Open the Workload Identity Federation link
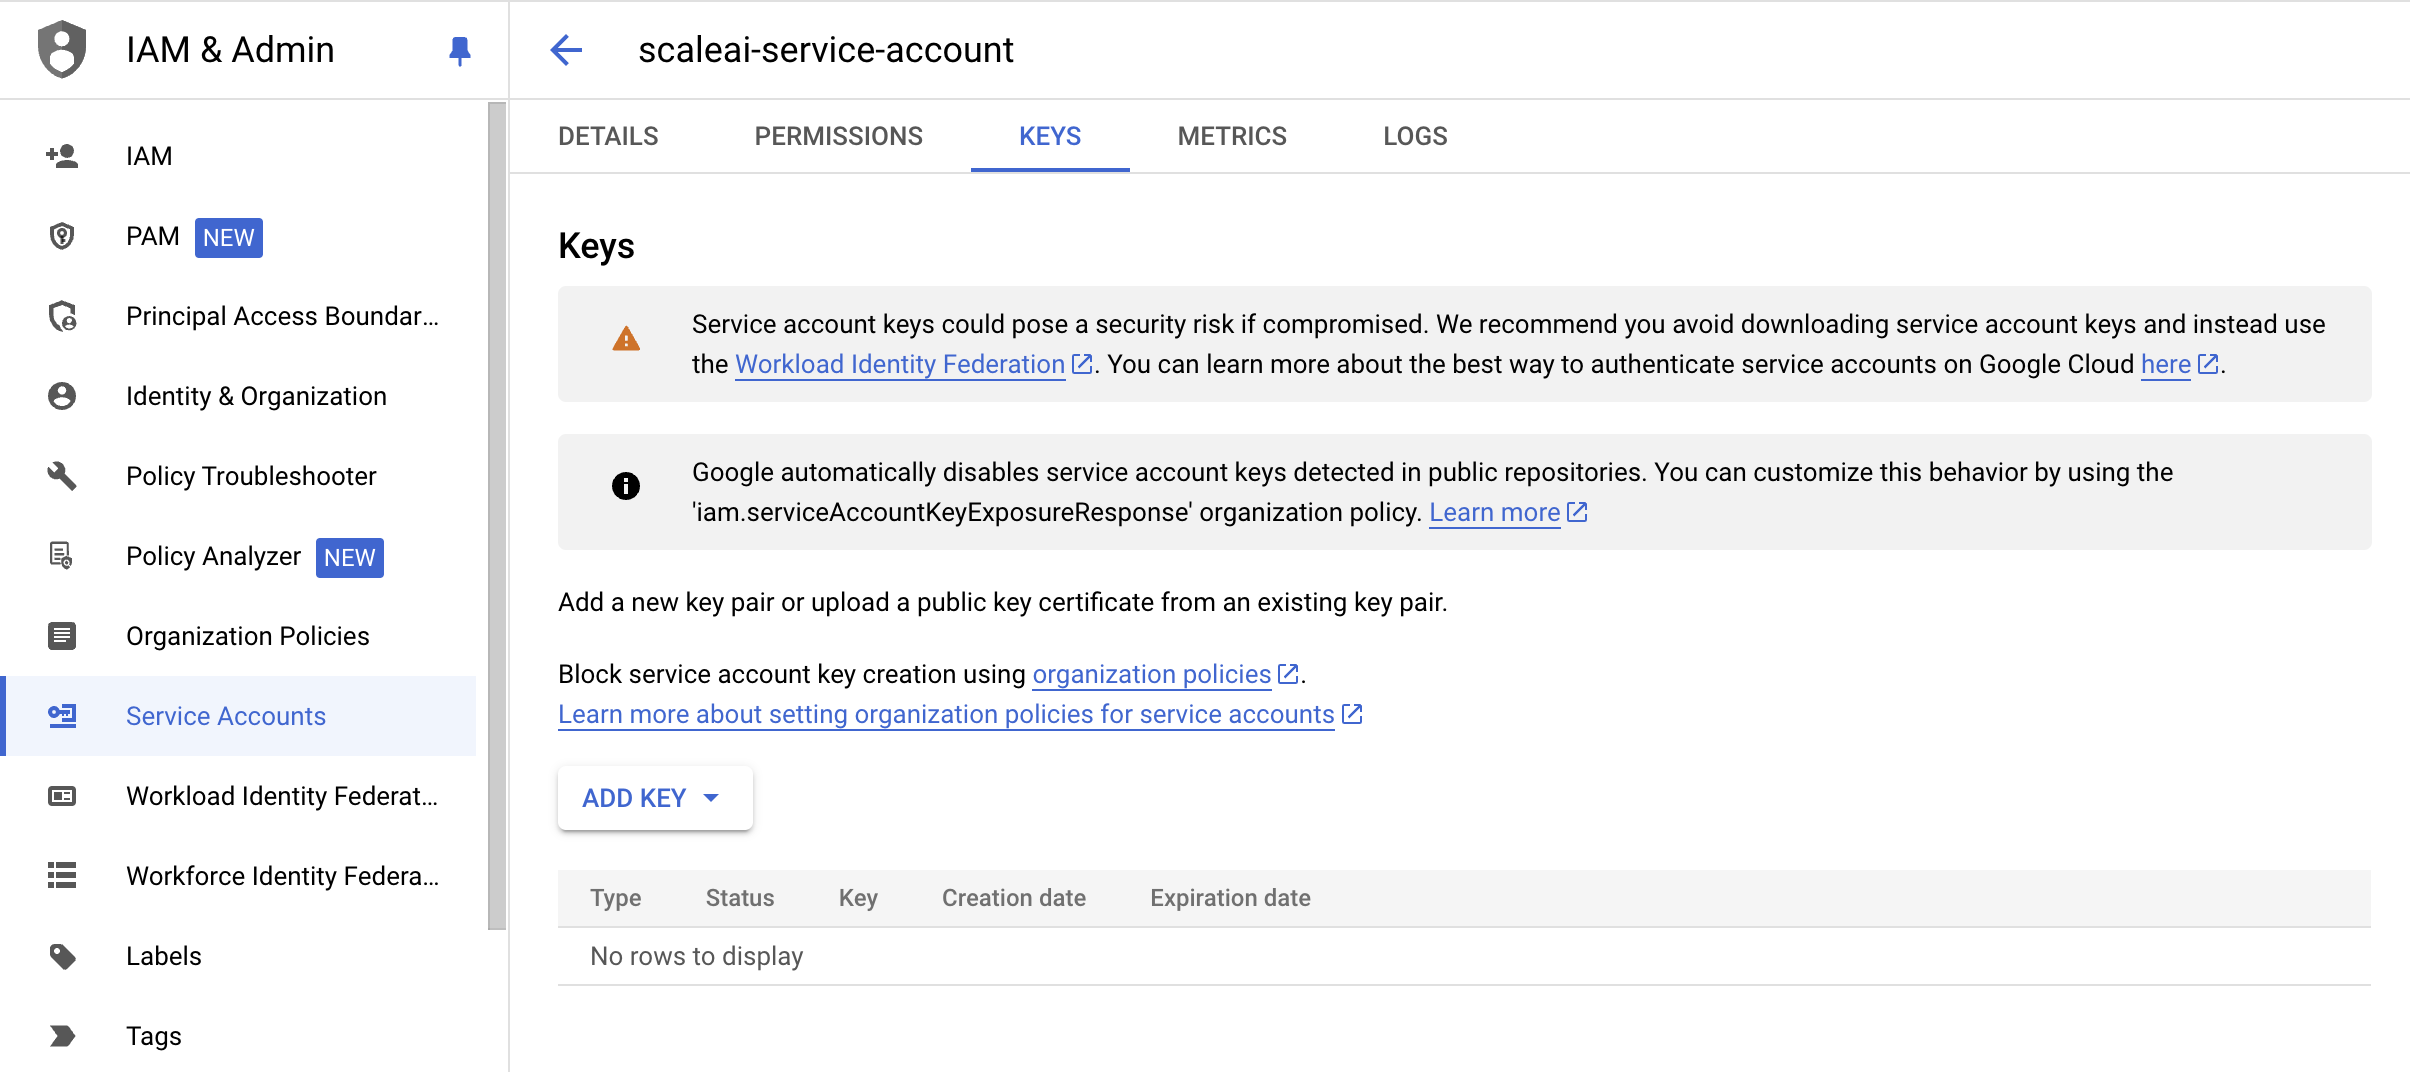Screen dimensions: 2410x1072 pos(900,365)
